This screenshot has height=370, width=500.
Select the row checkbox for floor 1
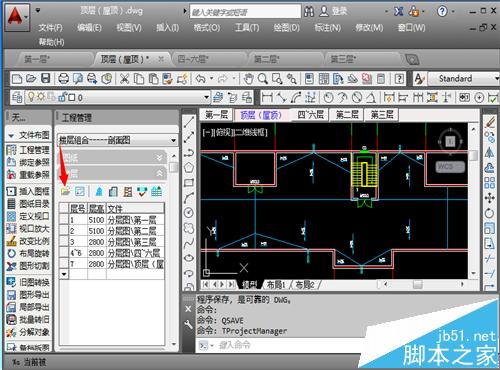tap(63, 220)
